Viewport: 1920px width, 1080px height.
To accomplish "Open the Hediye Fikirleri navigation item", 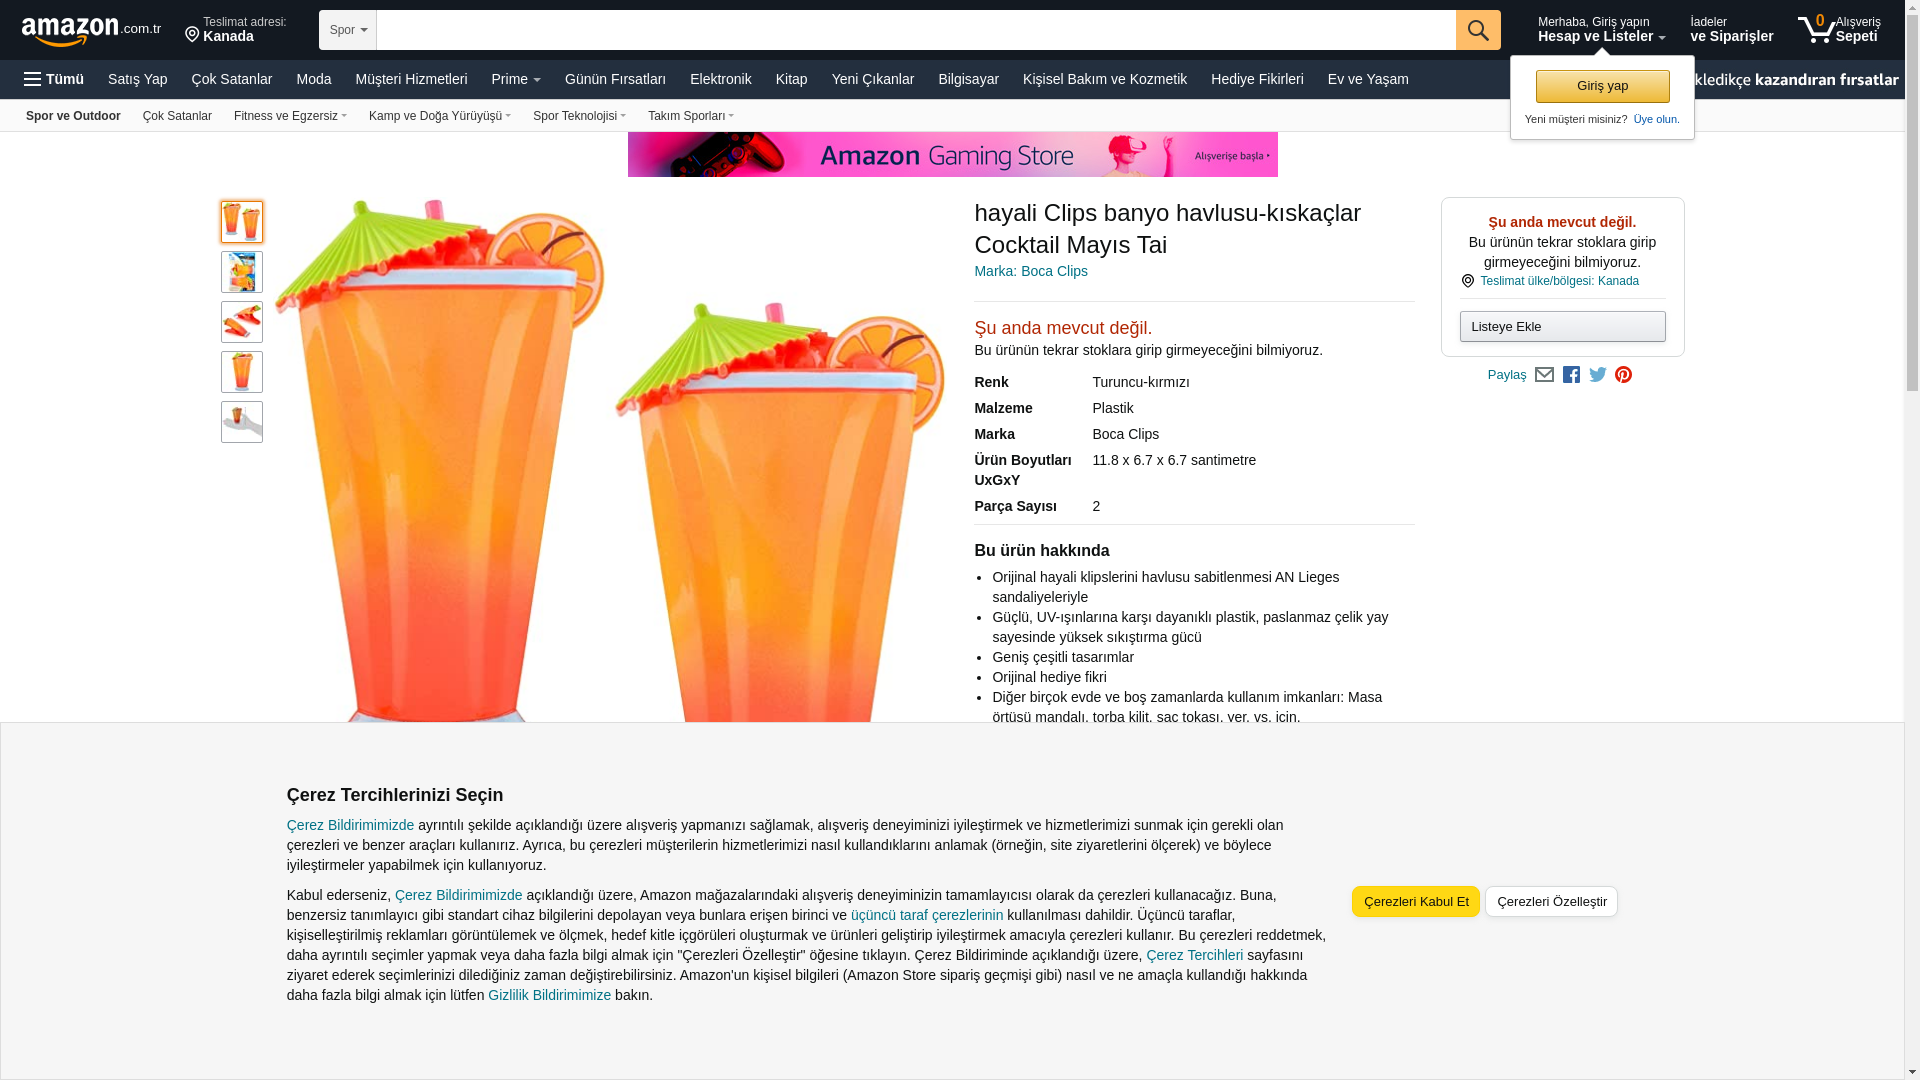I will tap(1257, 79).
